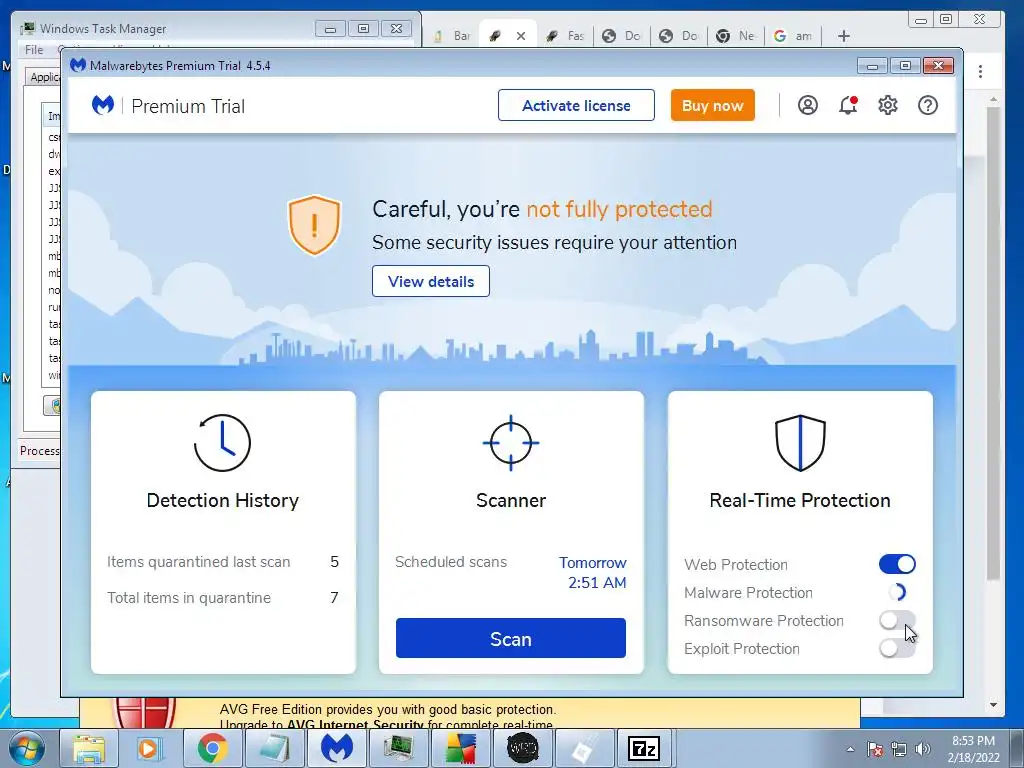1024x768 pixels.
Task: Close the active Chrome tab
Action: (x=520, y=36)
